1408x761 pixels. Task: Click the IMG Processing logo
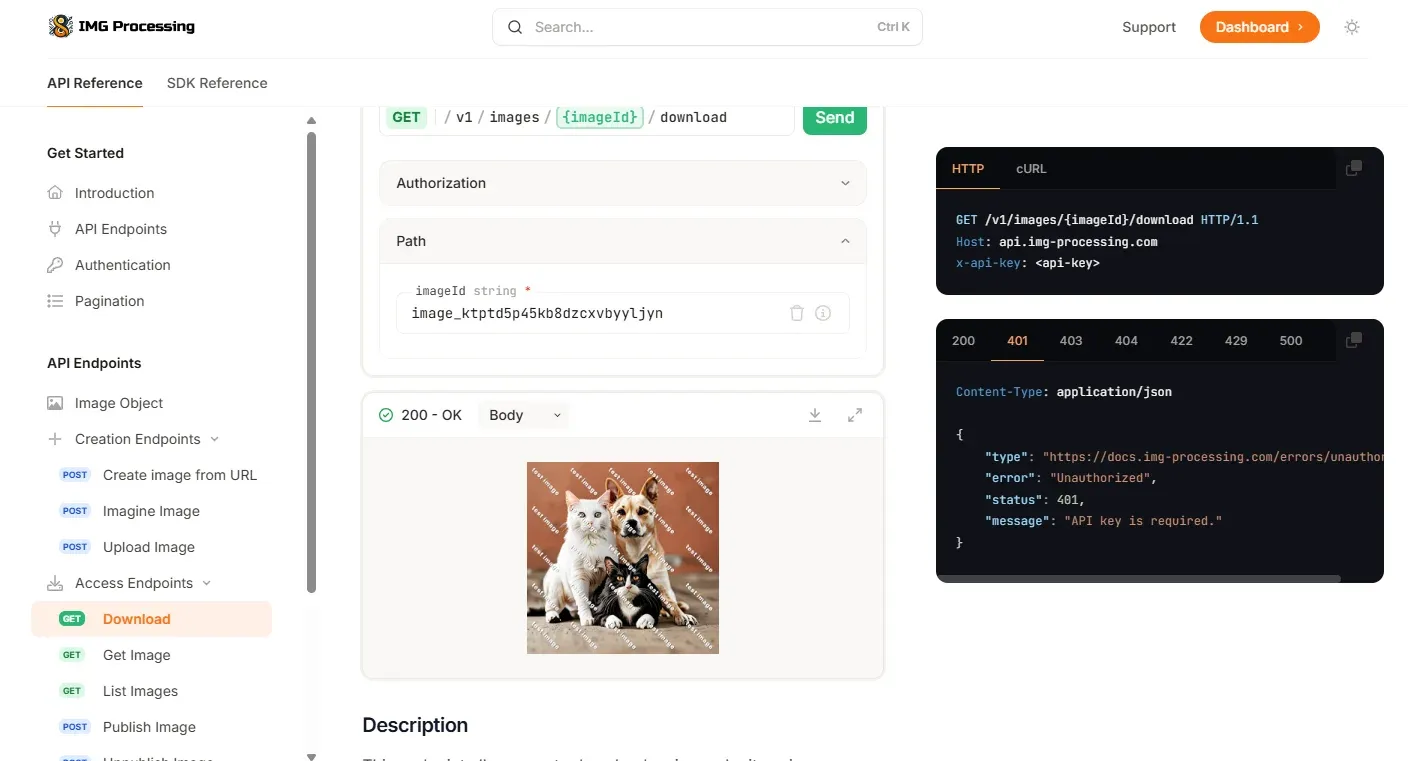pyautogui.click(x=122, y=27)
